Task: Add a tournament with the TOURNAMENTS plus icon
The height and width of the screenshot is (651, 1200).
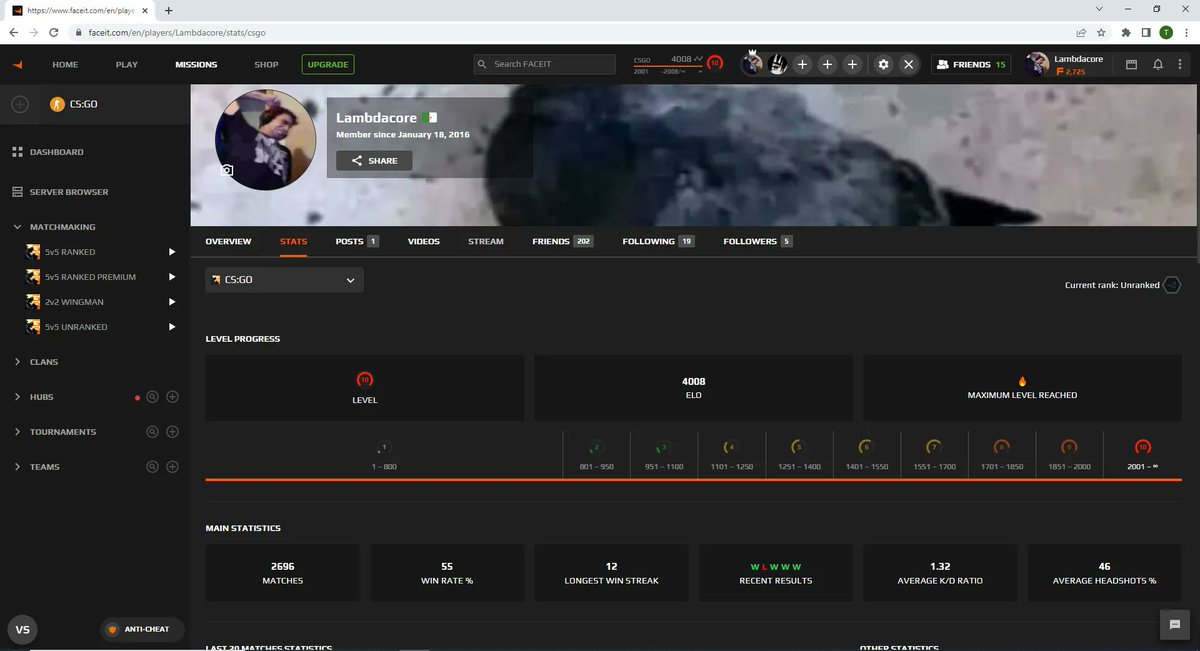Action: tap(172, 432)
